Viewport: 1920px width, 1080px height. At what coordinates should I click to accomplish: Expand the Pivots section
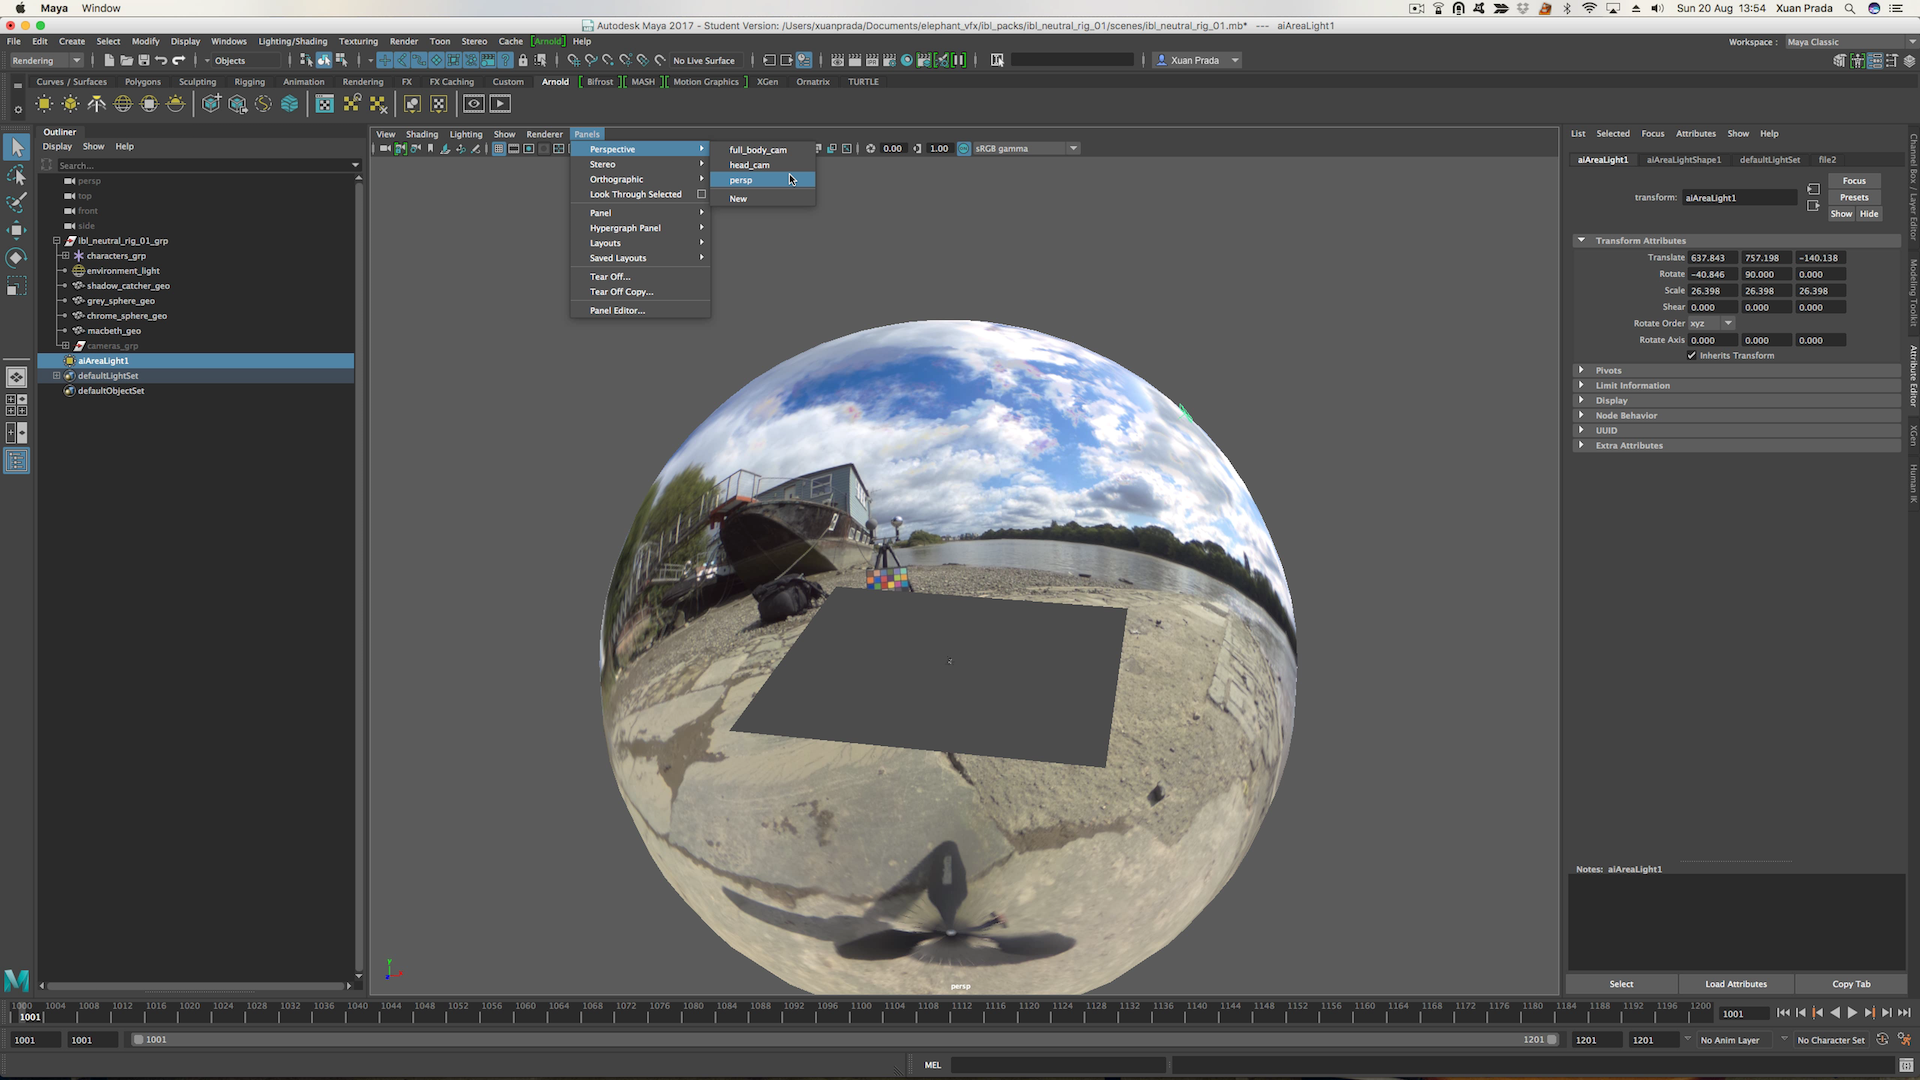pyautogui.click(x=1581, y=371)
